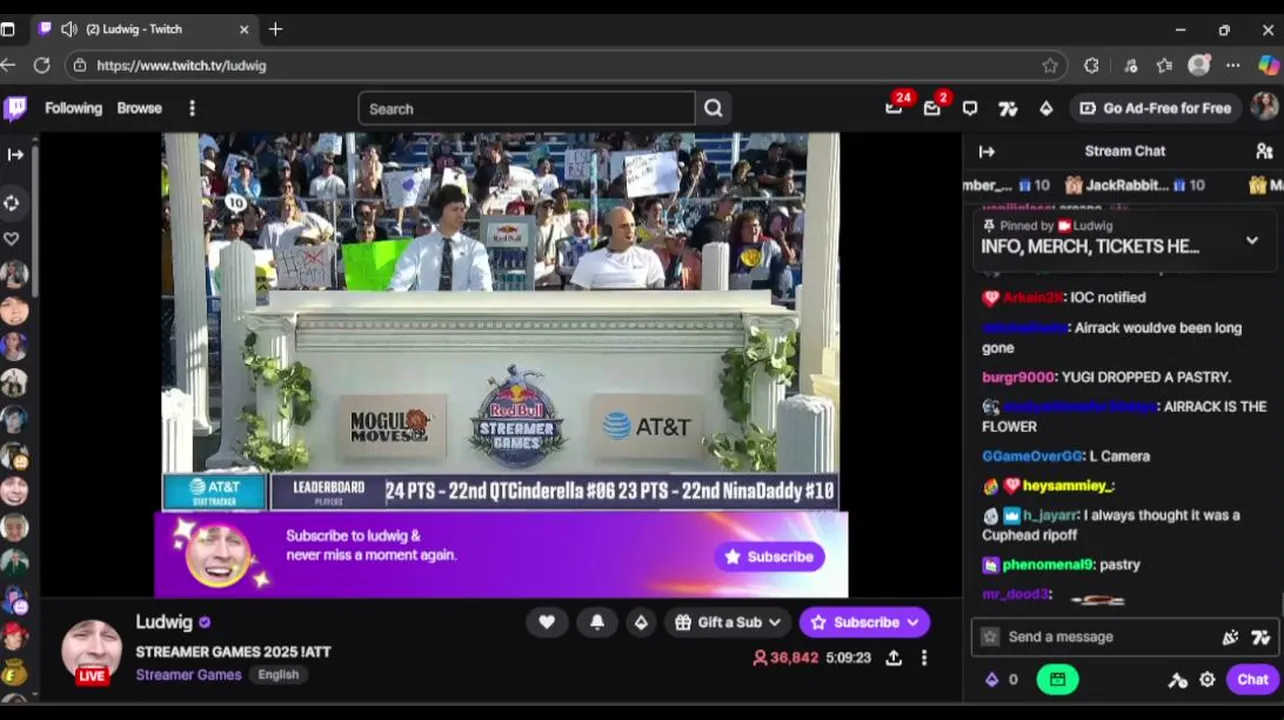Open three-dot stream options beside share icon
This screenshot has width=1284, height=720.
click(924, 657)
